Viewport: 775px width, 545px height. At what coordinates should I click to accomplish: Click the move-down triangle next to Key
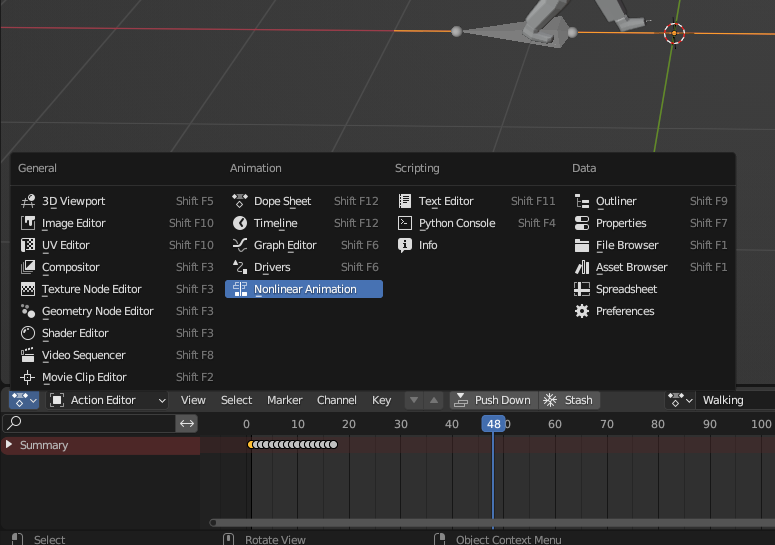414,400
